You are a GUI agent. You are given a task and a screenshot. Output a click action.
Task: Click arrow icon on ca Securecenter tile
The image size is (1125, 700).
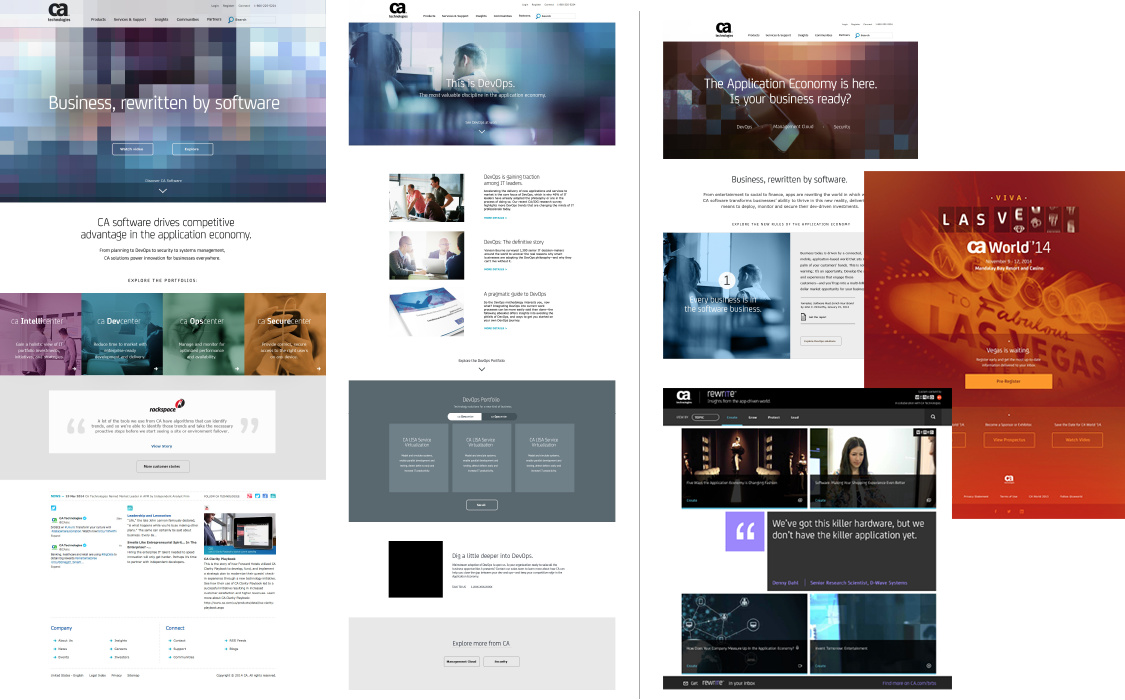(x=319, y=369)
